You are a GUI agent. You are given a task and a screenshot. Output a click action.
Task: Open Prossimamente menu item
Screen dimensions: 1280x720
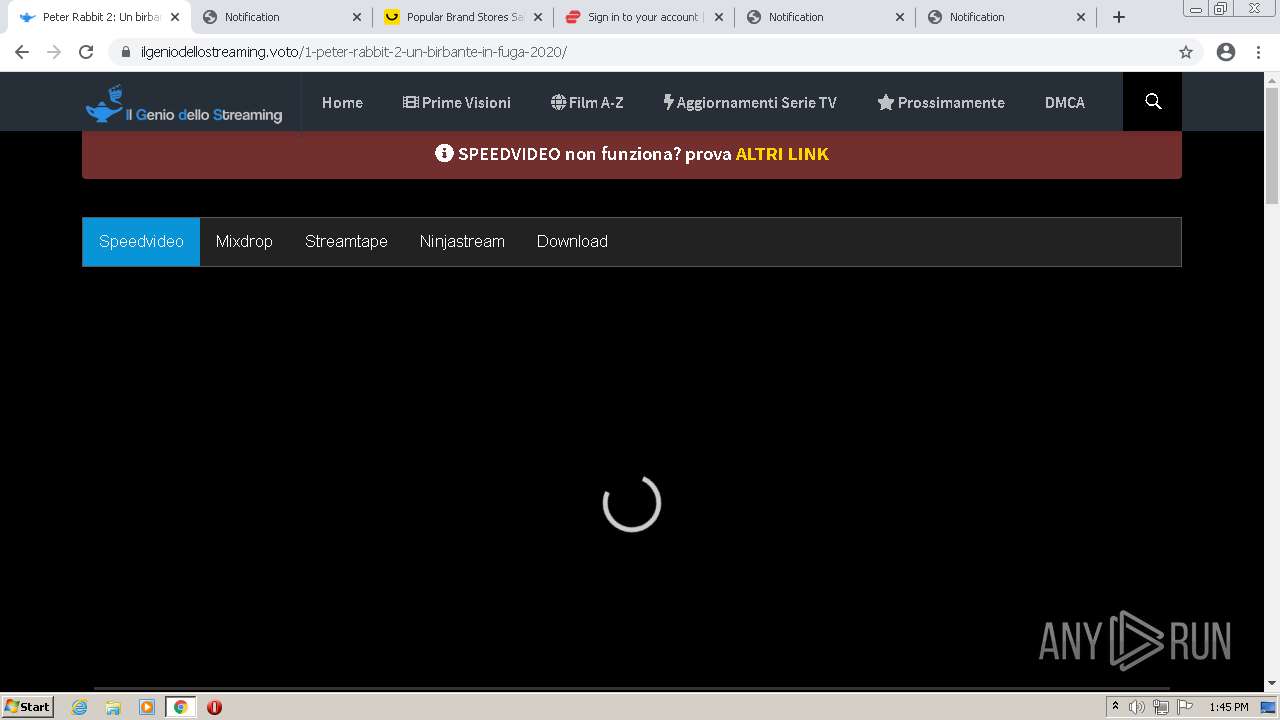click(941, 102)
